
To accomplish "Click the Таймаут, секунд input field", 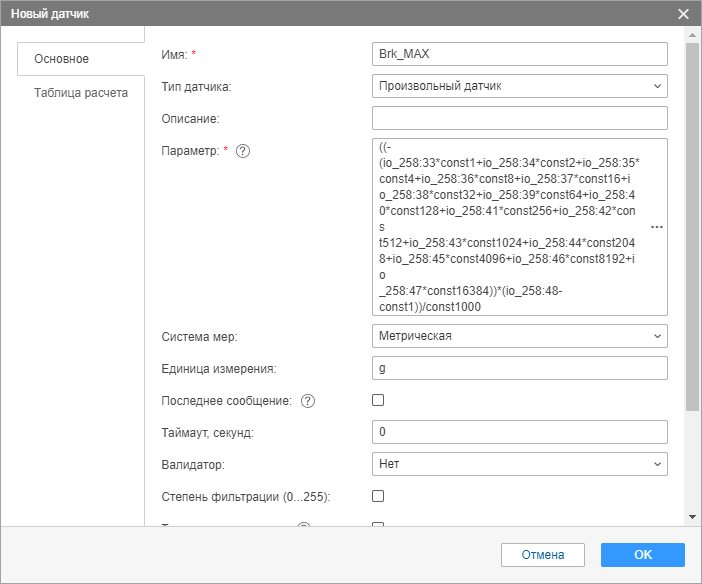I will tap(519, 432).
